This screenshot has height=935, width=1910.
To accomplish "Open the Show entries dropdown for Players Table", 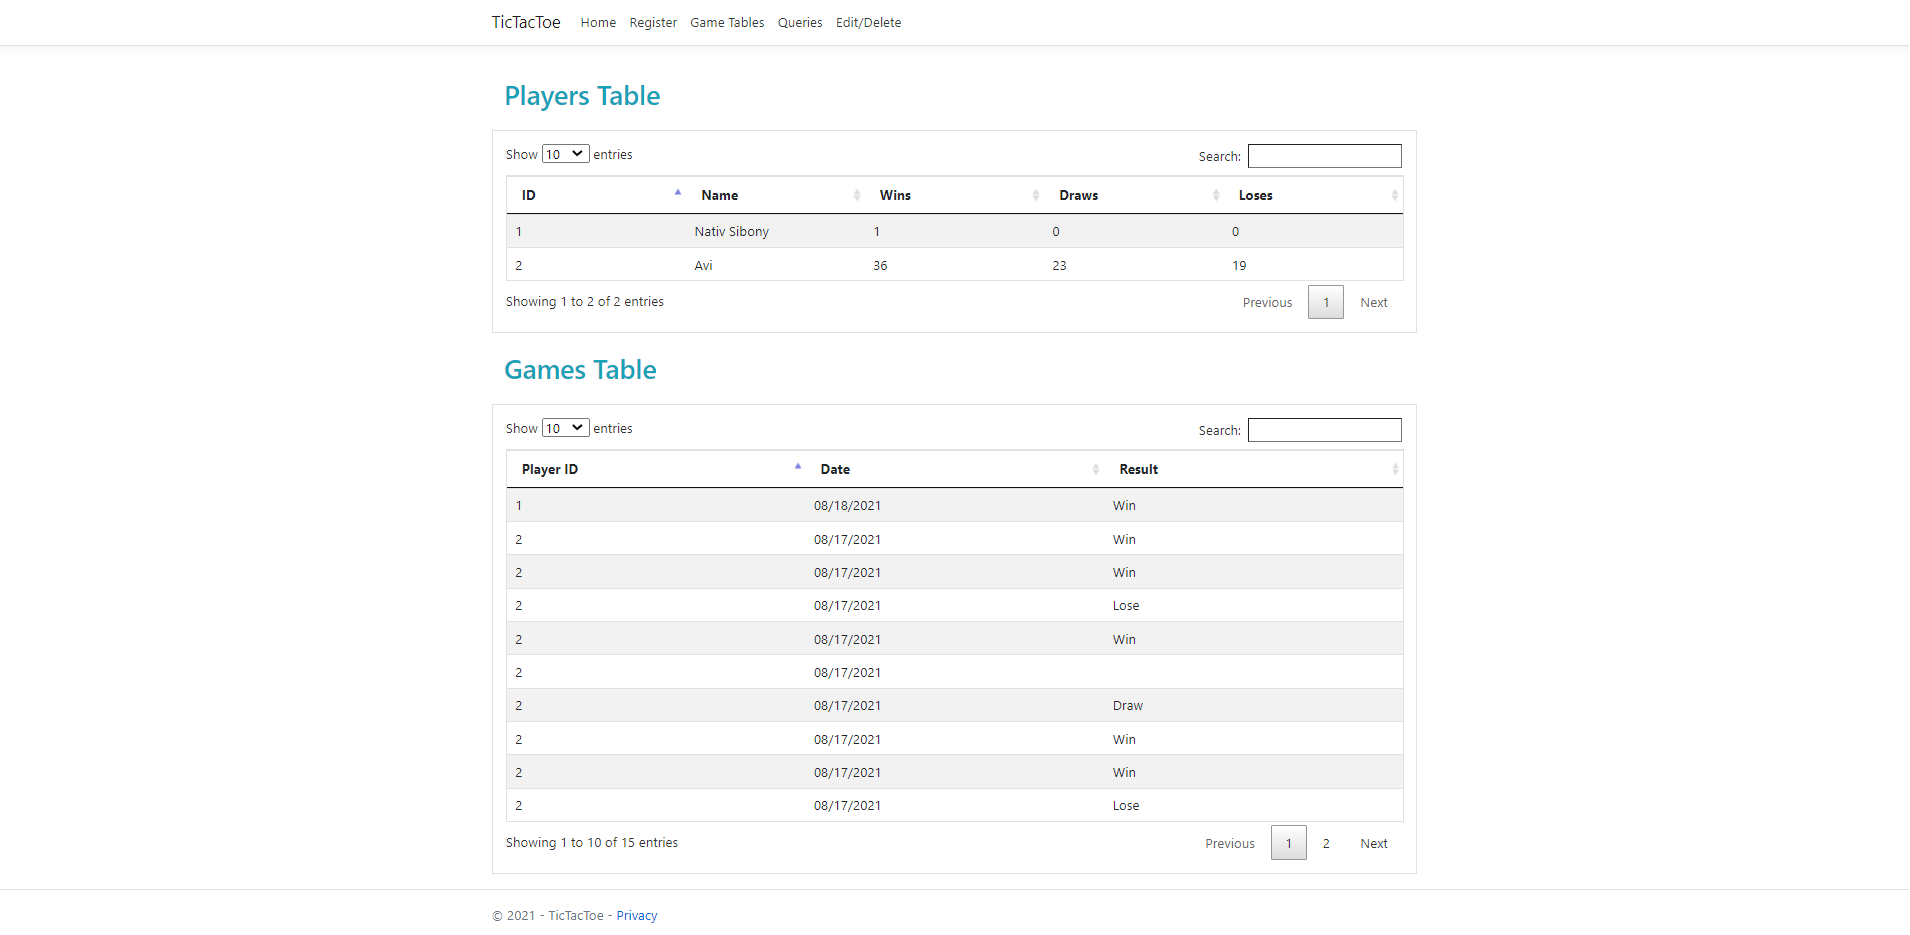I will [x=565, y=153].
